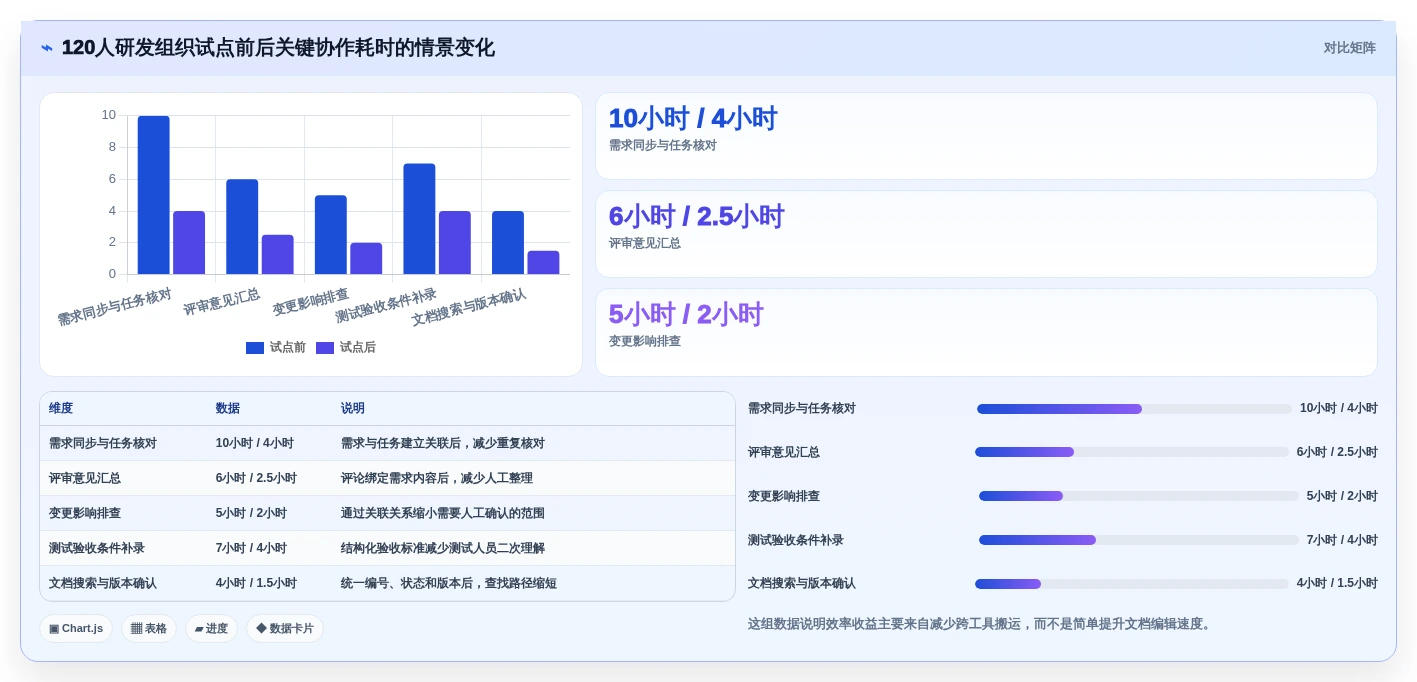
Task: Click the 对比矩阵 label in header
Action: coord(1349,48)
